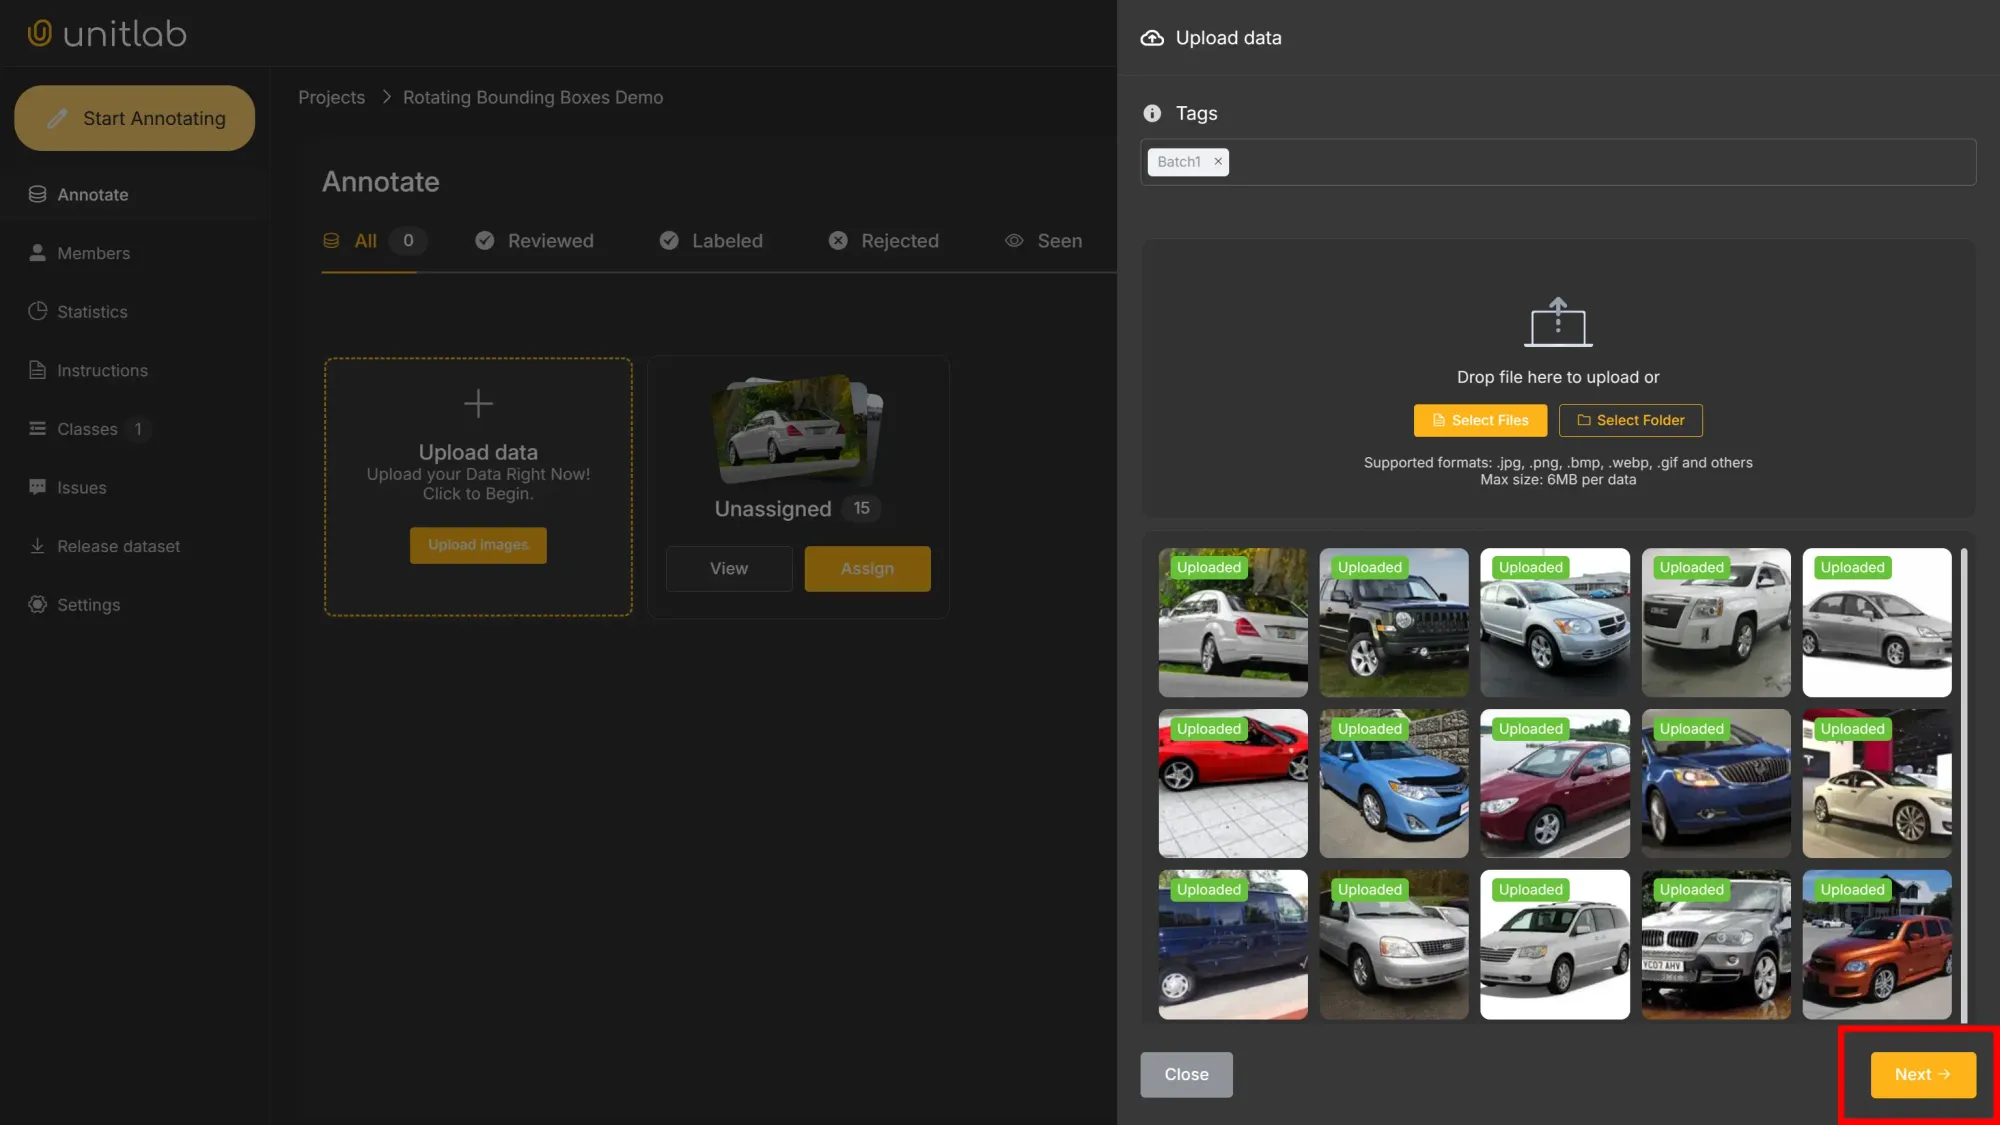Open Statistics from the sidebar
The image size is (2000, 1125).
38,311
